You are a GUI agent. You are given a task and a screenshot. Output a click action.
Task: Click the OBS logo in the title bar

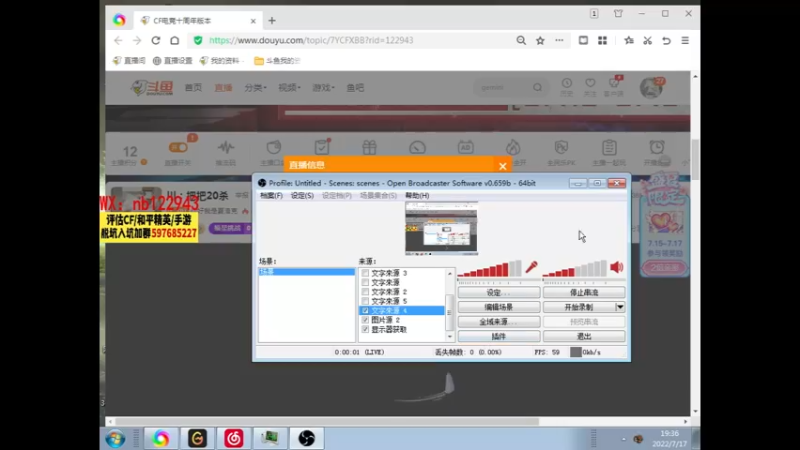262,183
